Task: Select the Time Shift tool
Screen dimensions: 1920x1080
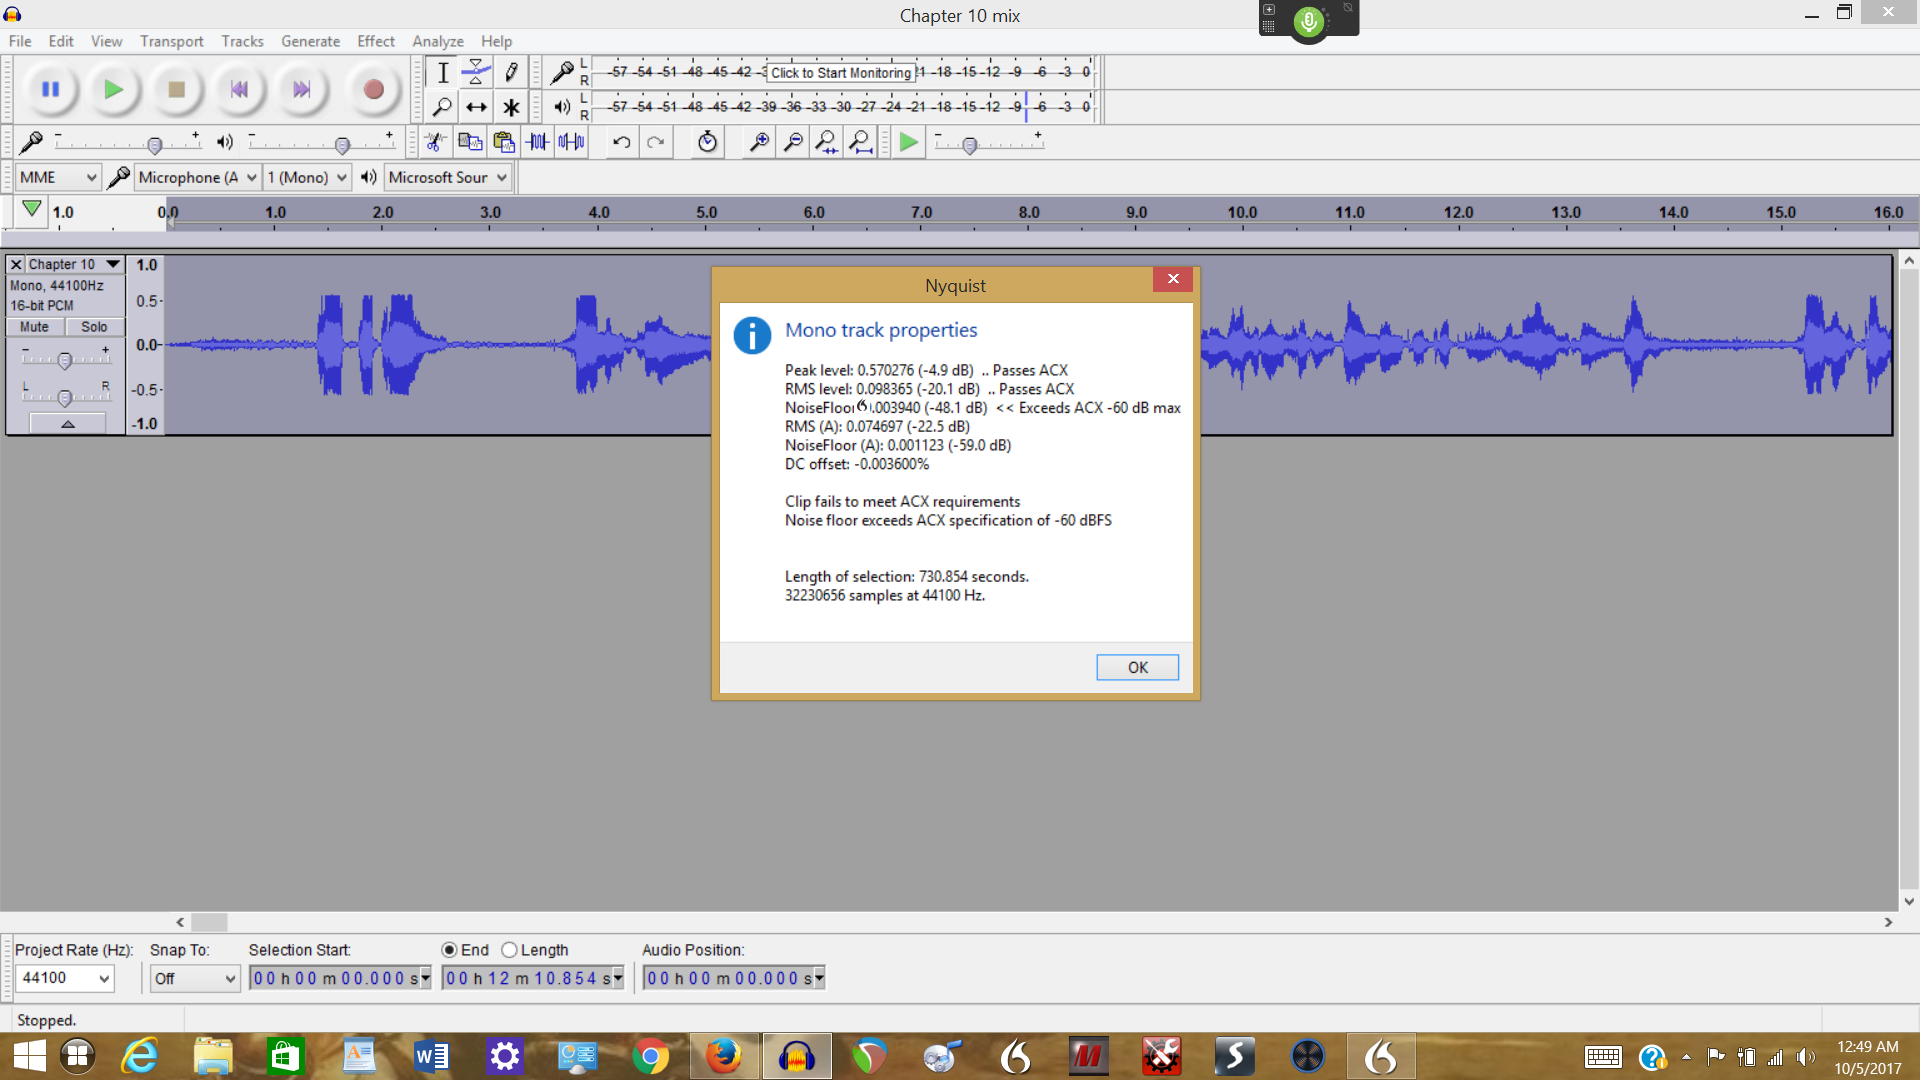Action: point(476,106)
